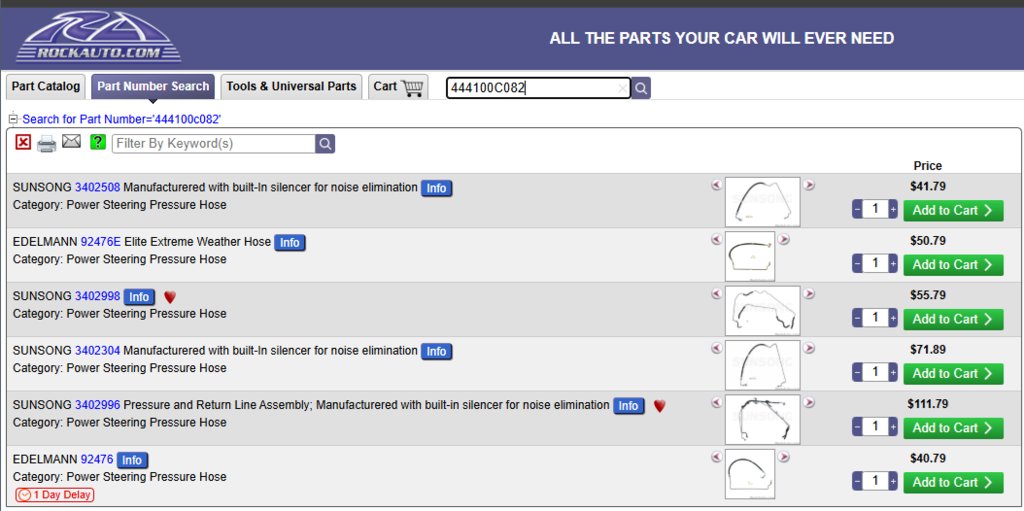Image resolution: width=1024 pixels, height=511 pixels.
Task: Show next image for SUNSONG 3402996
Action: pyautogui.click(x=809, y=403)
